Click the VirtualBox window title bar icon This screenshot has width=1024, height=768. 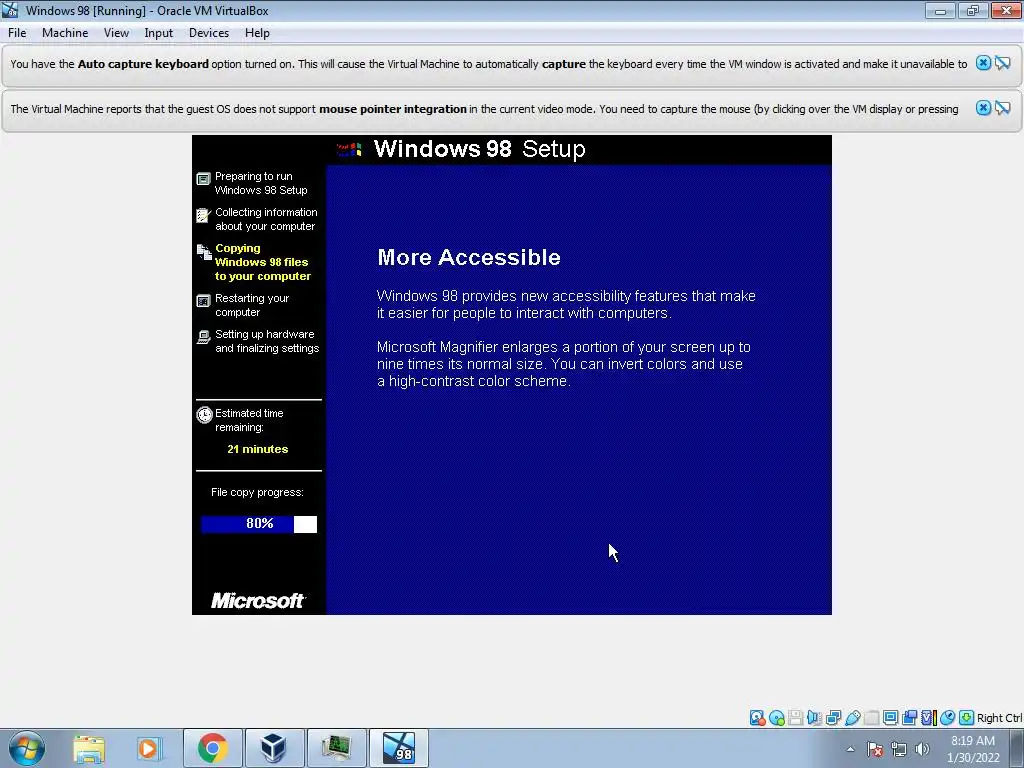click(x=10, y=10)
